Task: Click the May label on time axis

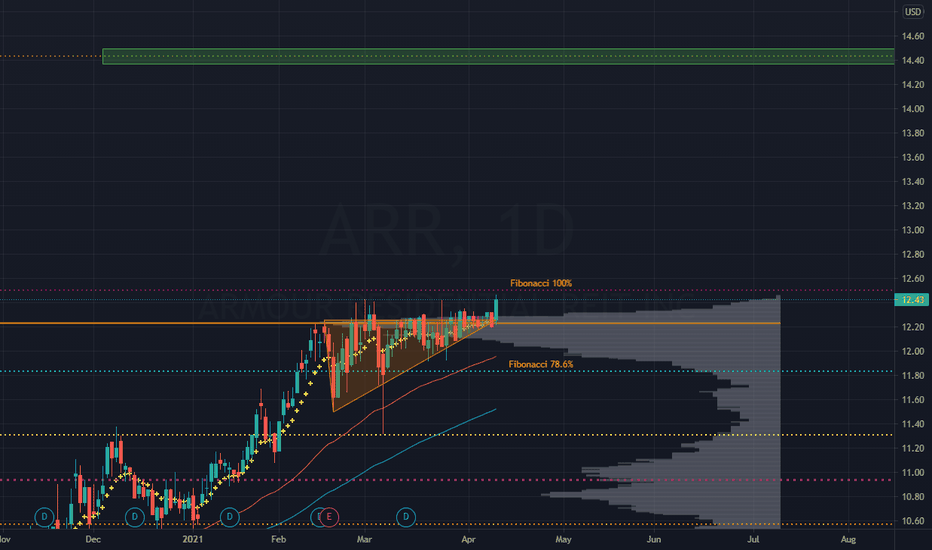Action: 563,539
